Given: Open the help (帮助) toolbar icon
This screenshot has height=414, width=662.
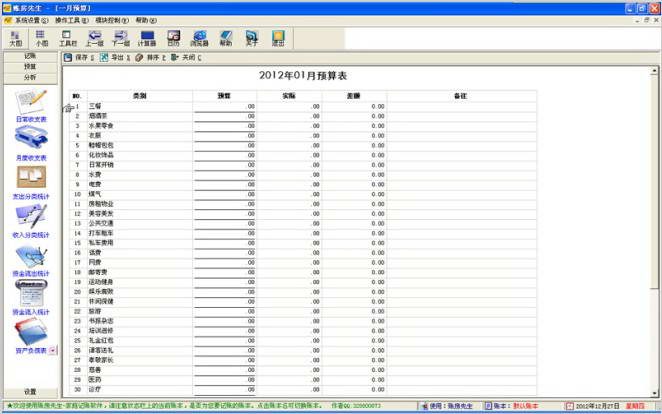Looking at the screenshot, I should click(x=226, y=38).
